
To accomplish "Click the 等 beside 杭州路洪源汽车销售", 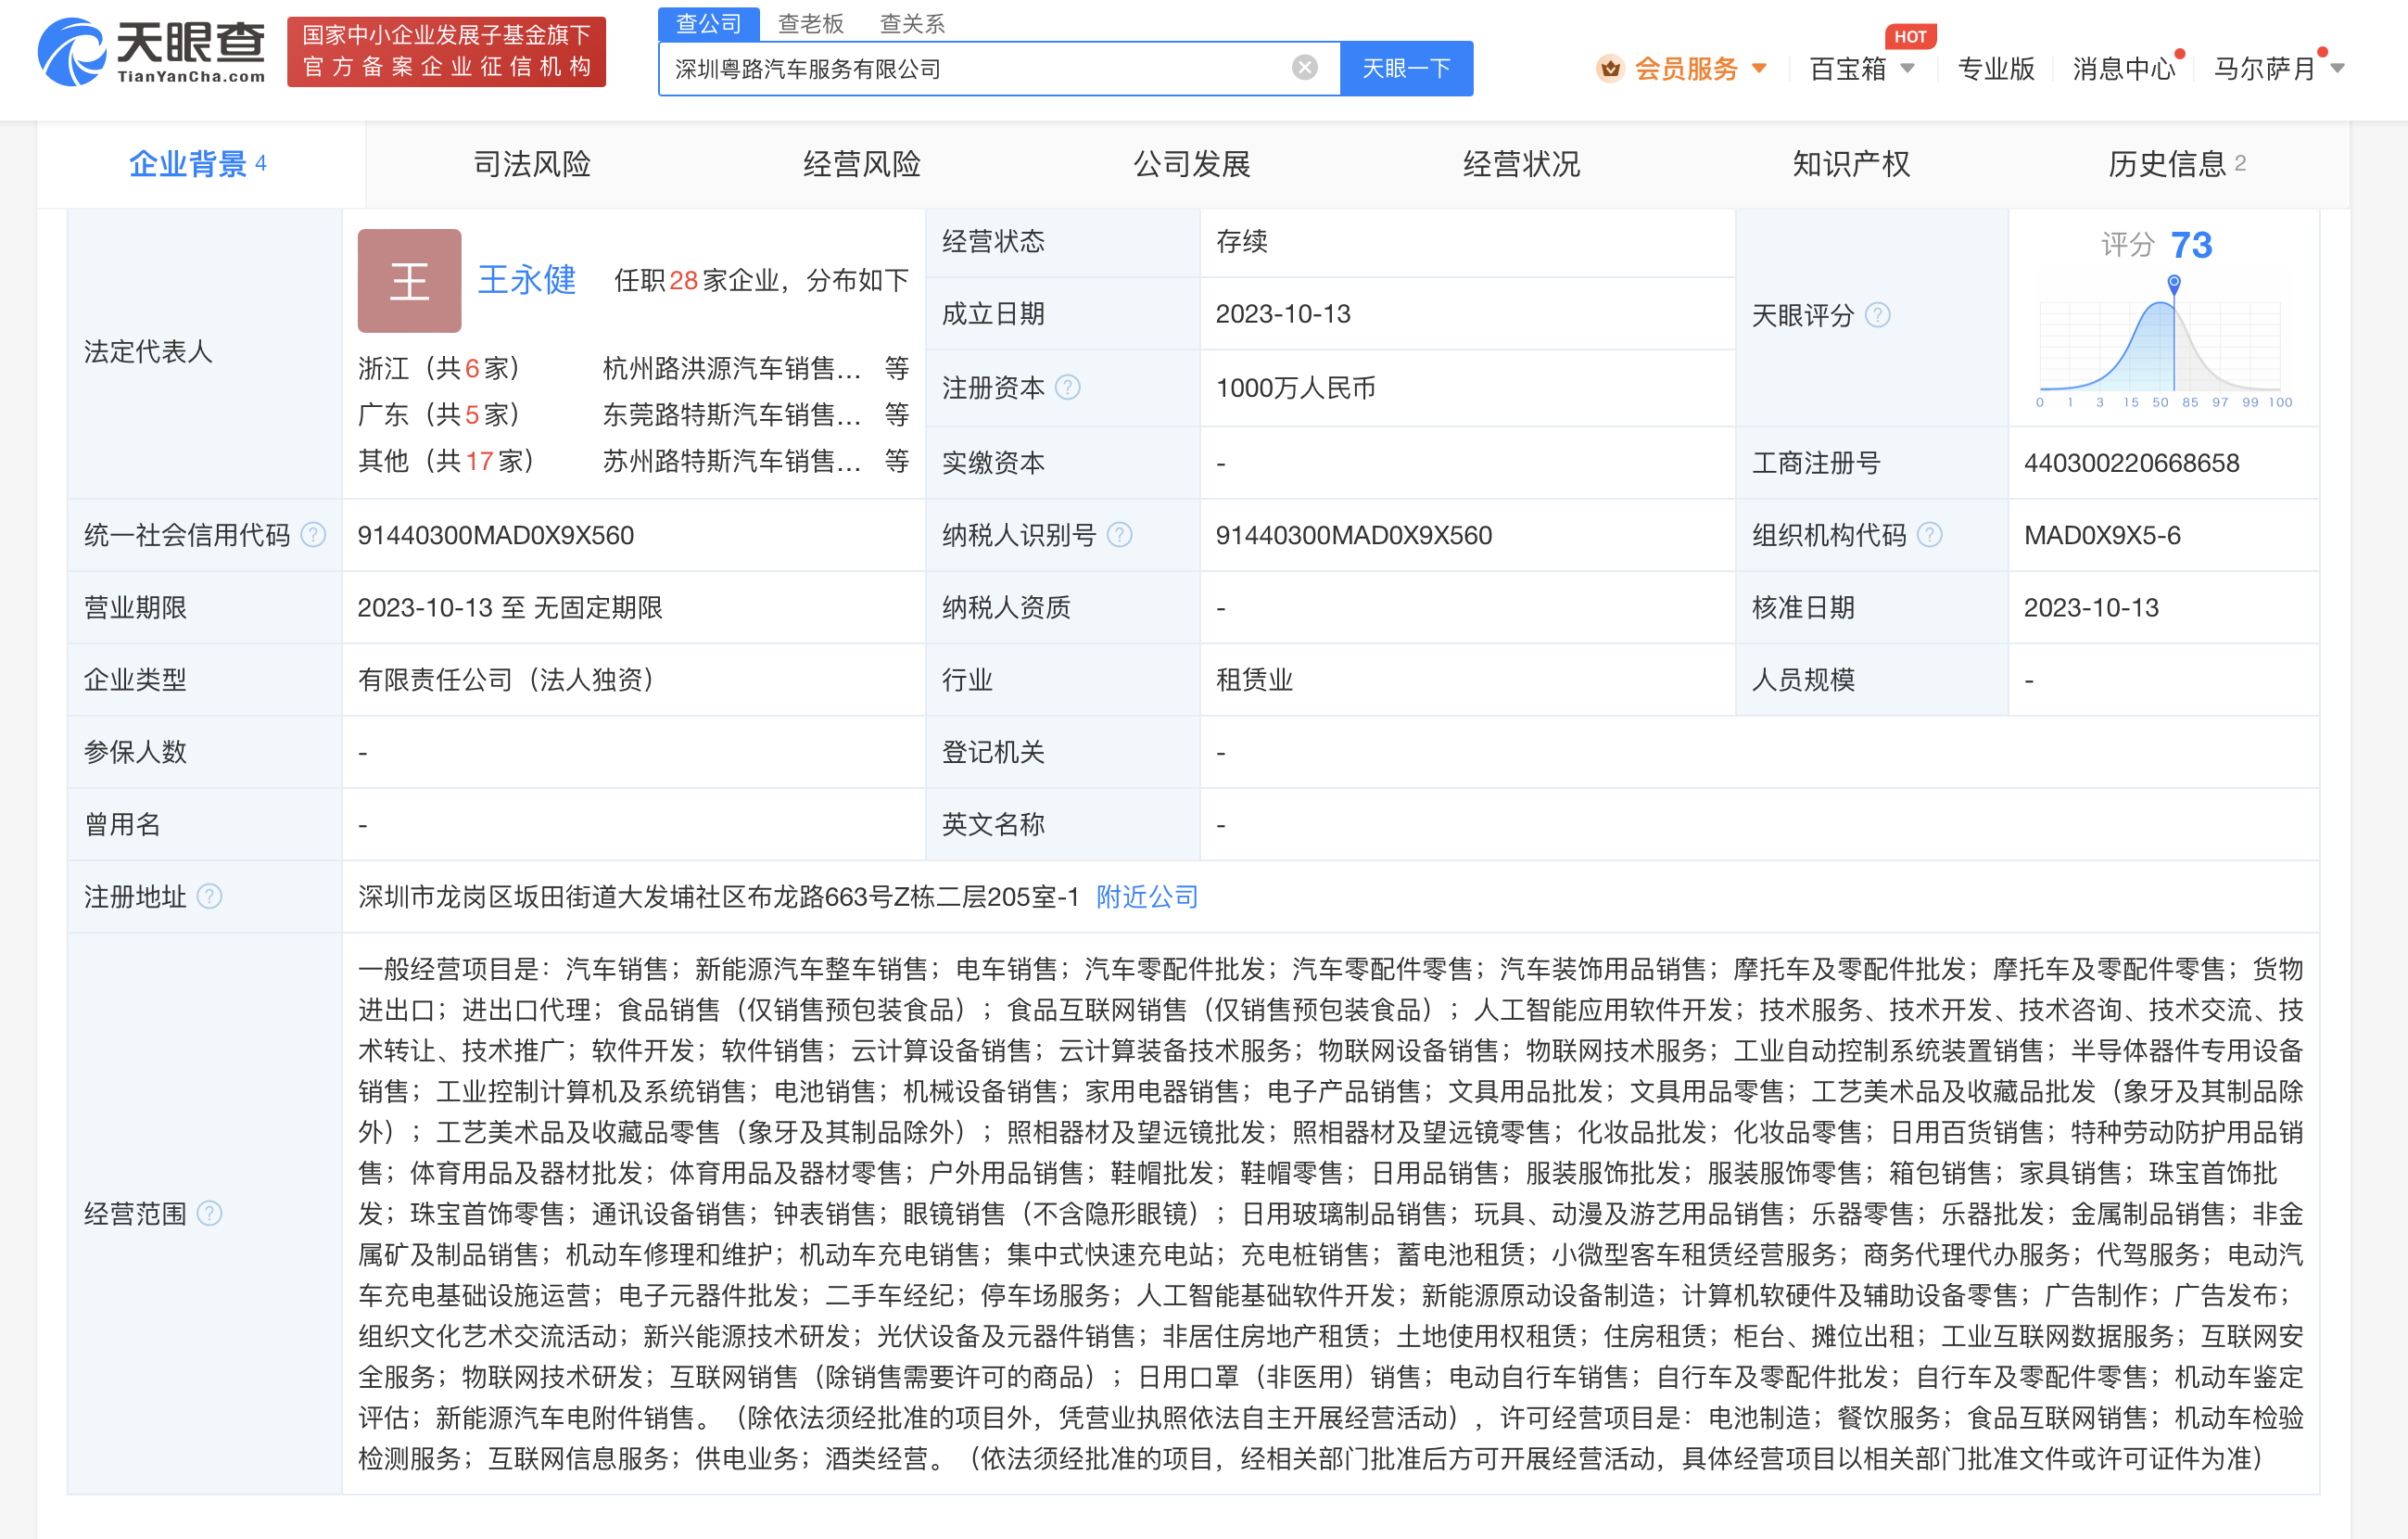I will 896,368.
